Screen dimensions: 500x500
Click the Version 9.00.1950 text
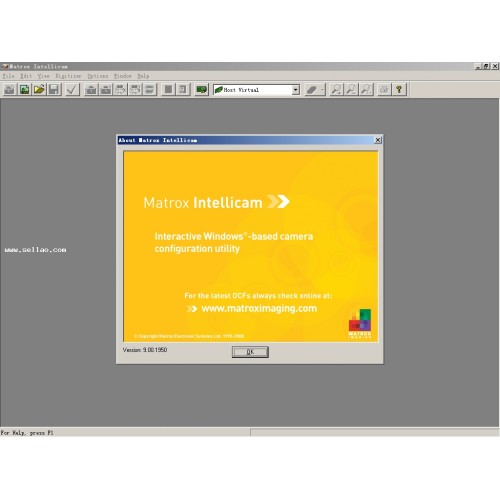pos(145,350)
